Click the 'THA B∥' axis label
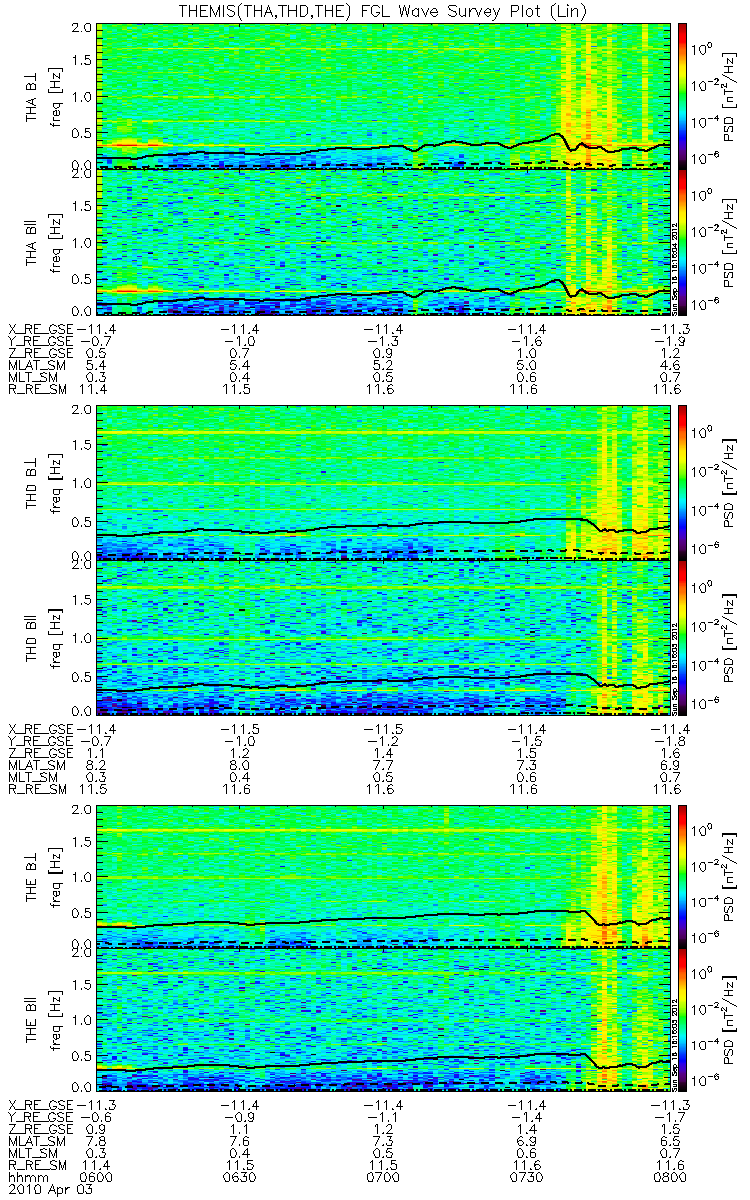750x1200 pixels. point(32,242)
